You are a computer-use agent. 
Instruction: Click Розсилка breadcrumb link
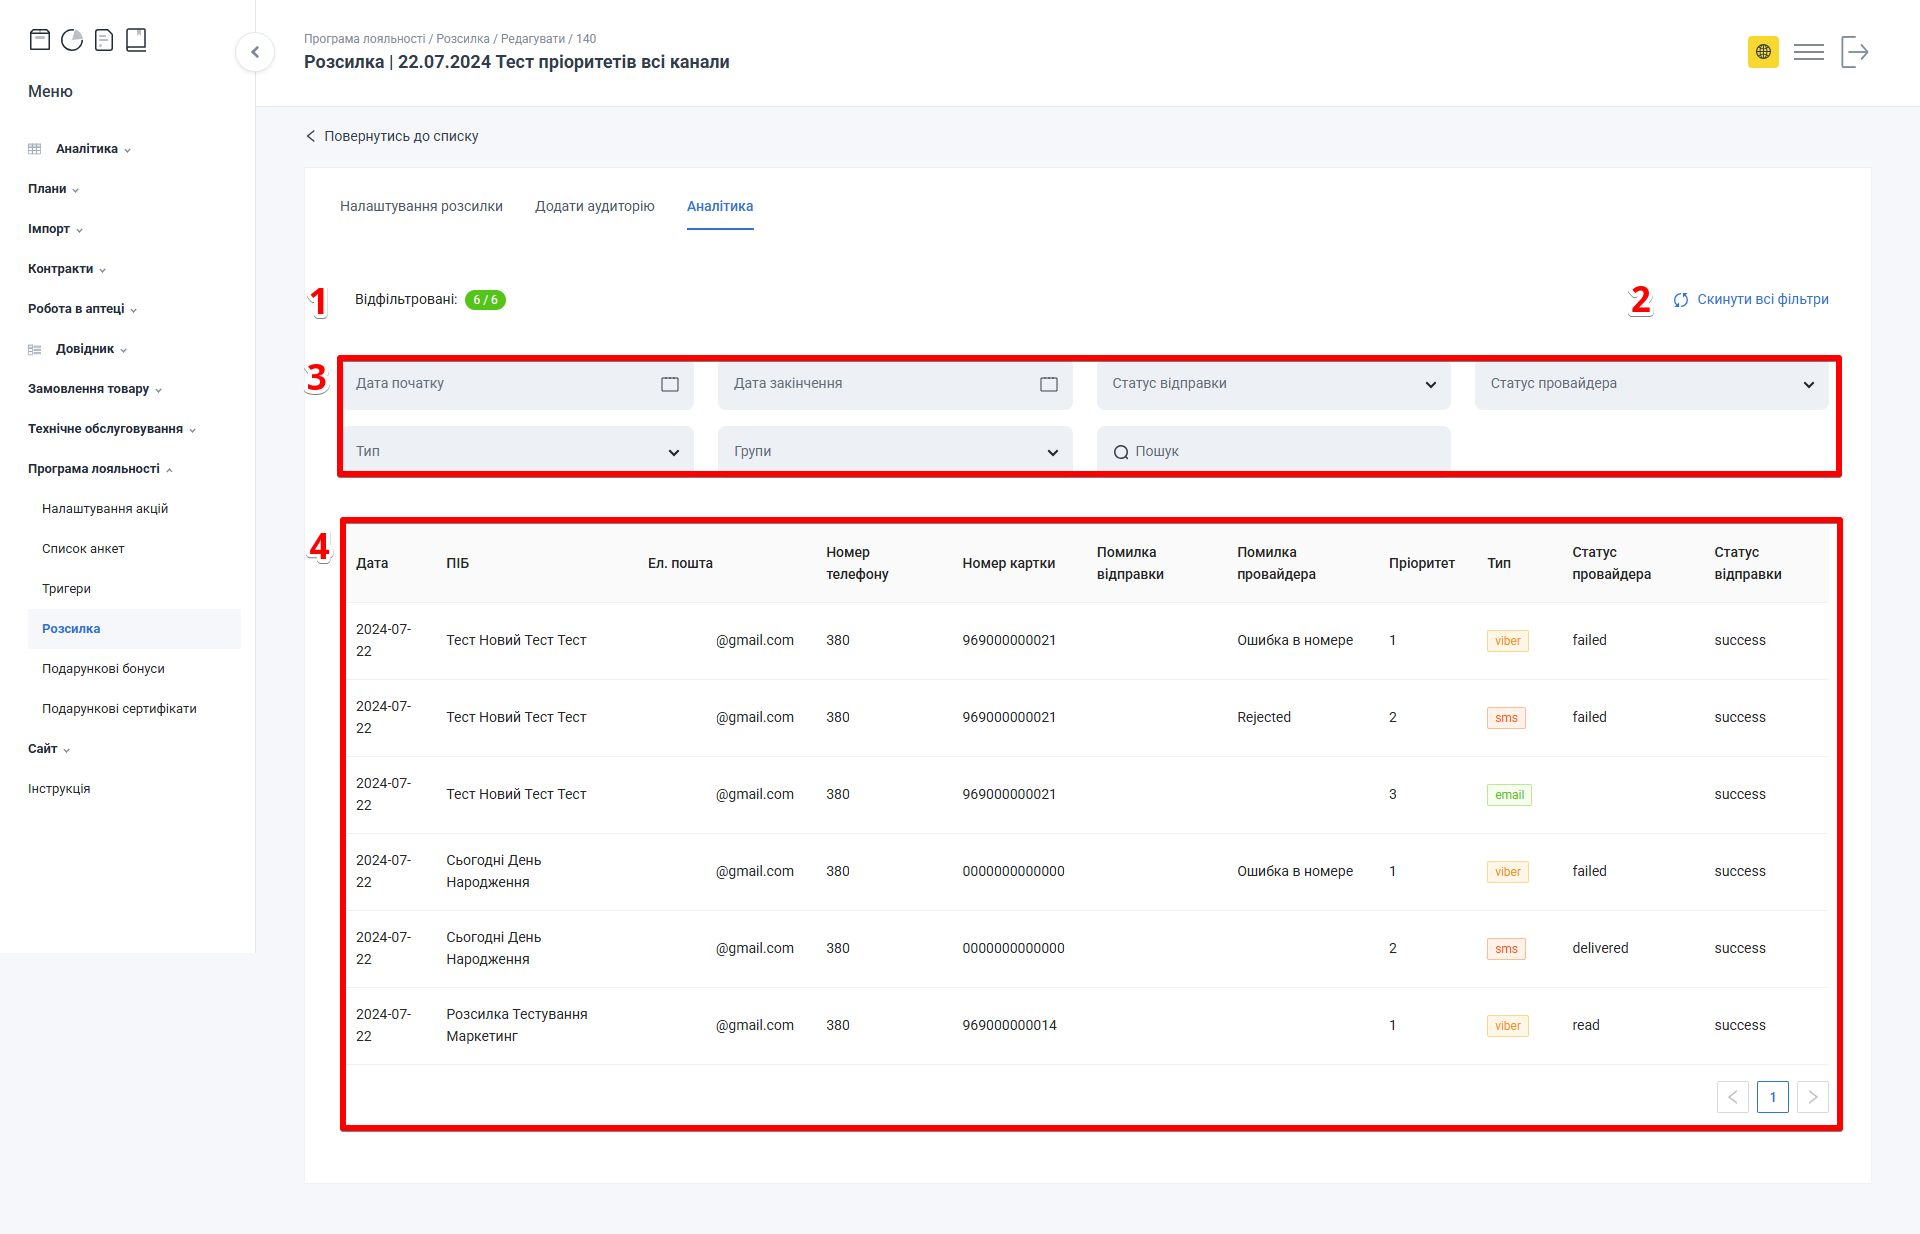coord(463,39)
